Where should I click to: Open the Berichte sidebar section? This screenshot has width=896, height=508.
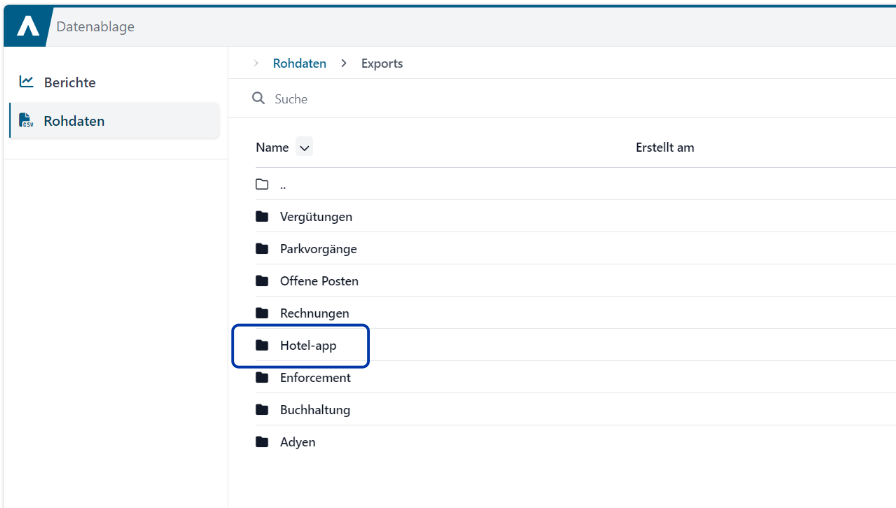(x=70, y=82)
